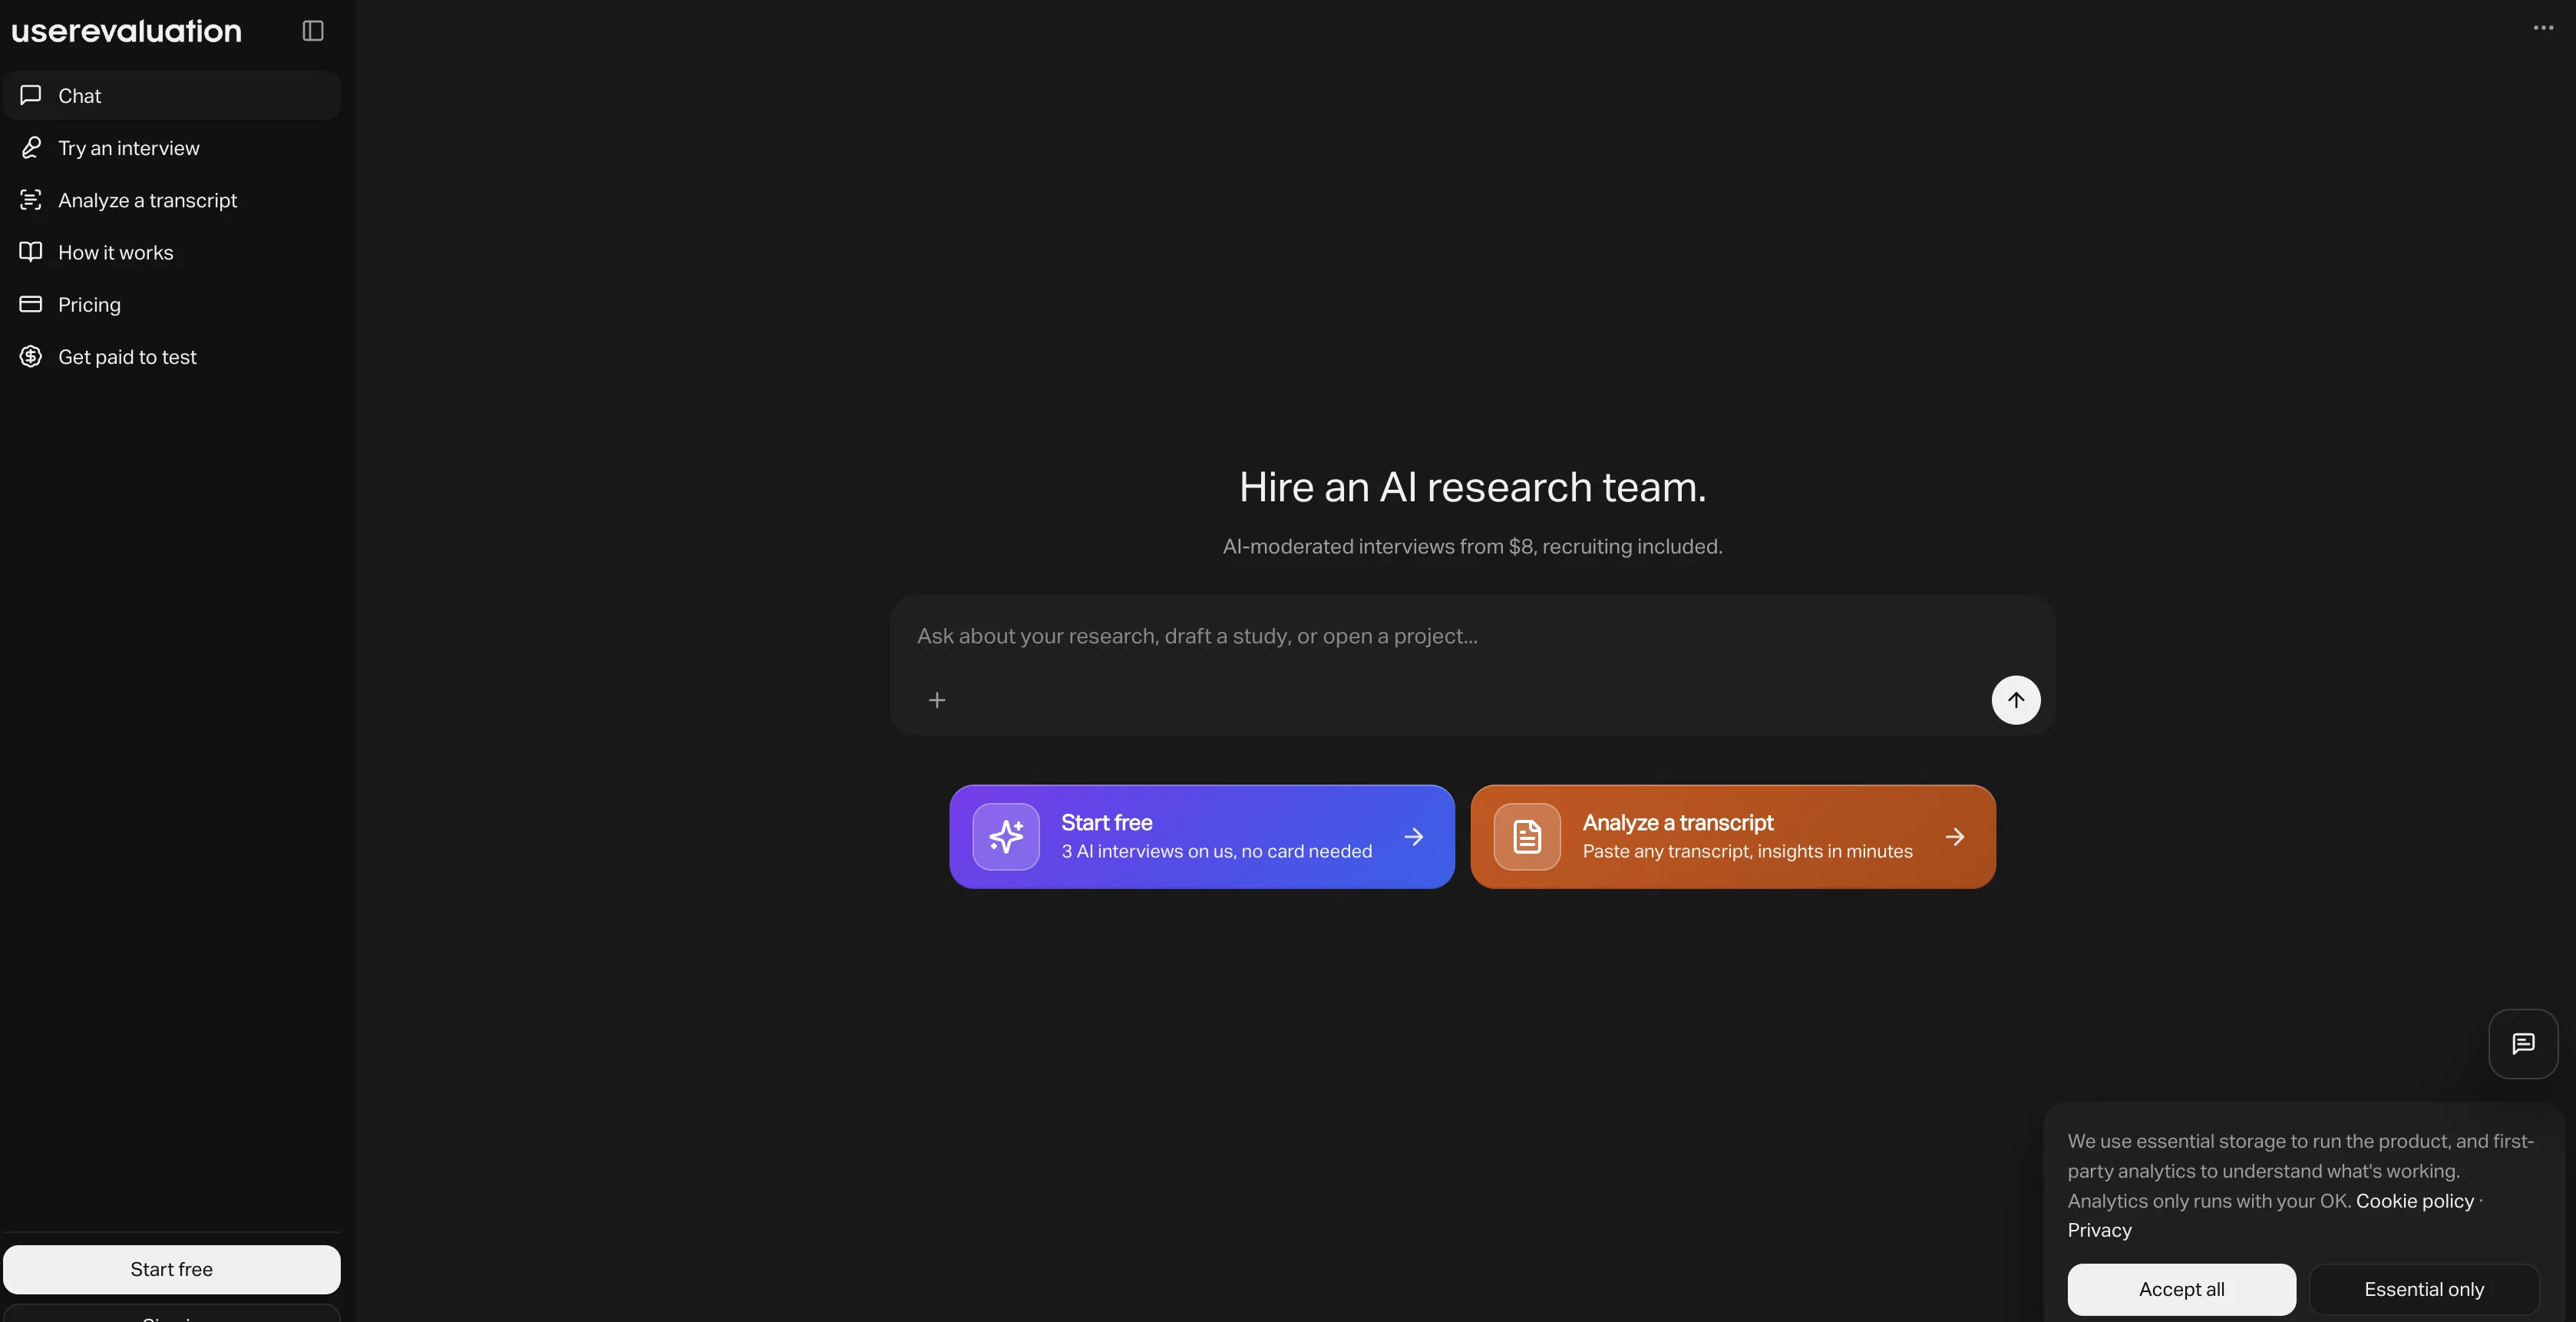The height and width of the screenshot is (1322, 2576).
Task: Click 'Paste any transcript, insights in minutes'
Action: point(1747,852)
